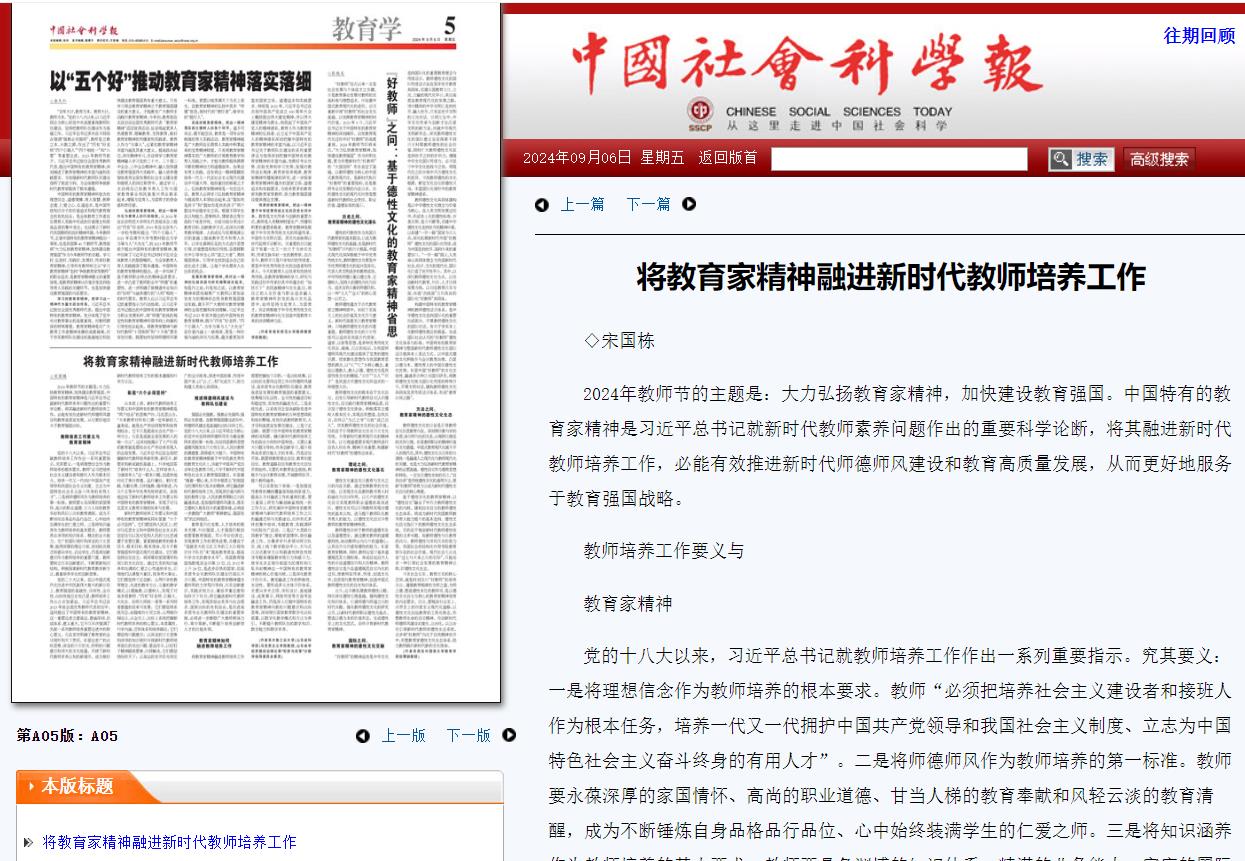This screenshot has width=1245, height=861.
Task: Click the left arrow icon beside 上一篇
Action: [x=542, y=204]
